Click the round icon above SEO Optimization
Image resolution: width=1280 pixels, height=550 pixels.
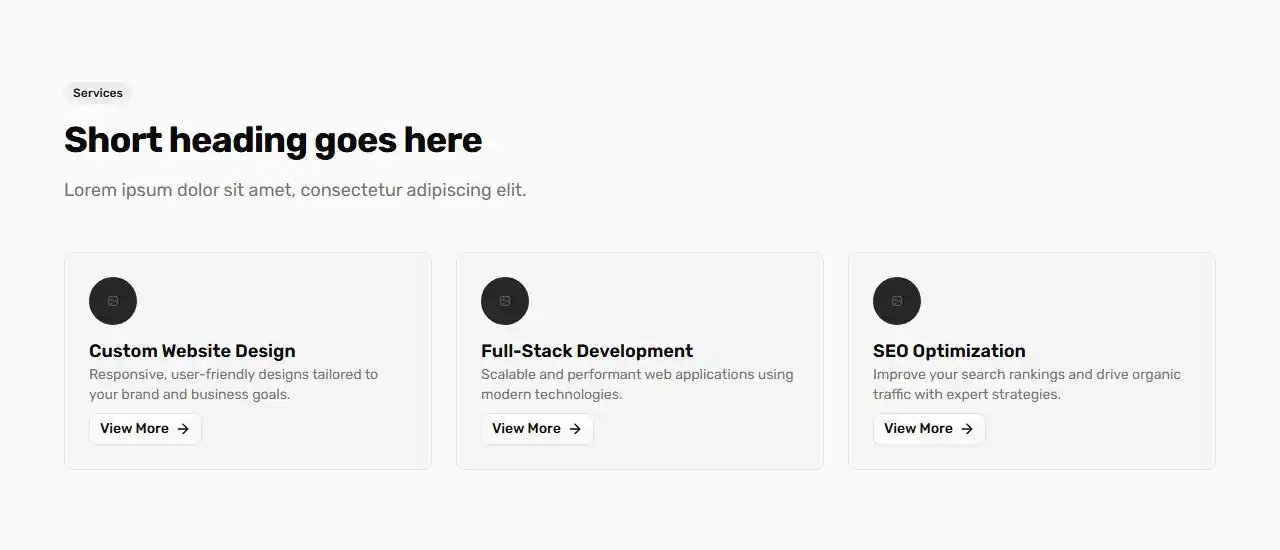897,301
